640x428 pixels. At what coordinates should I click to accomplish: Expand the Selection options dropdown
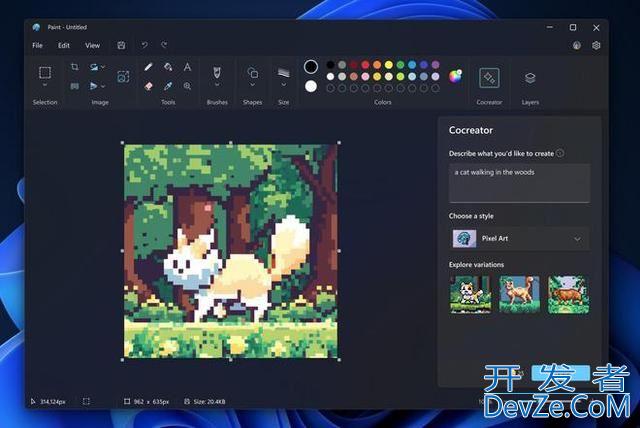coord(45,85)
